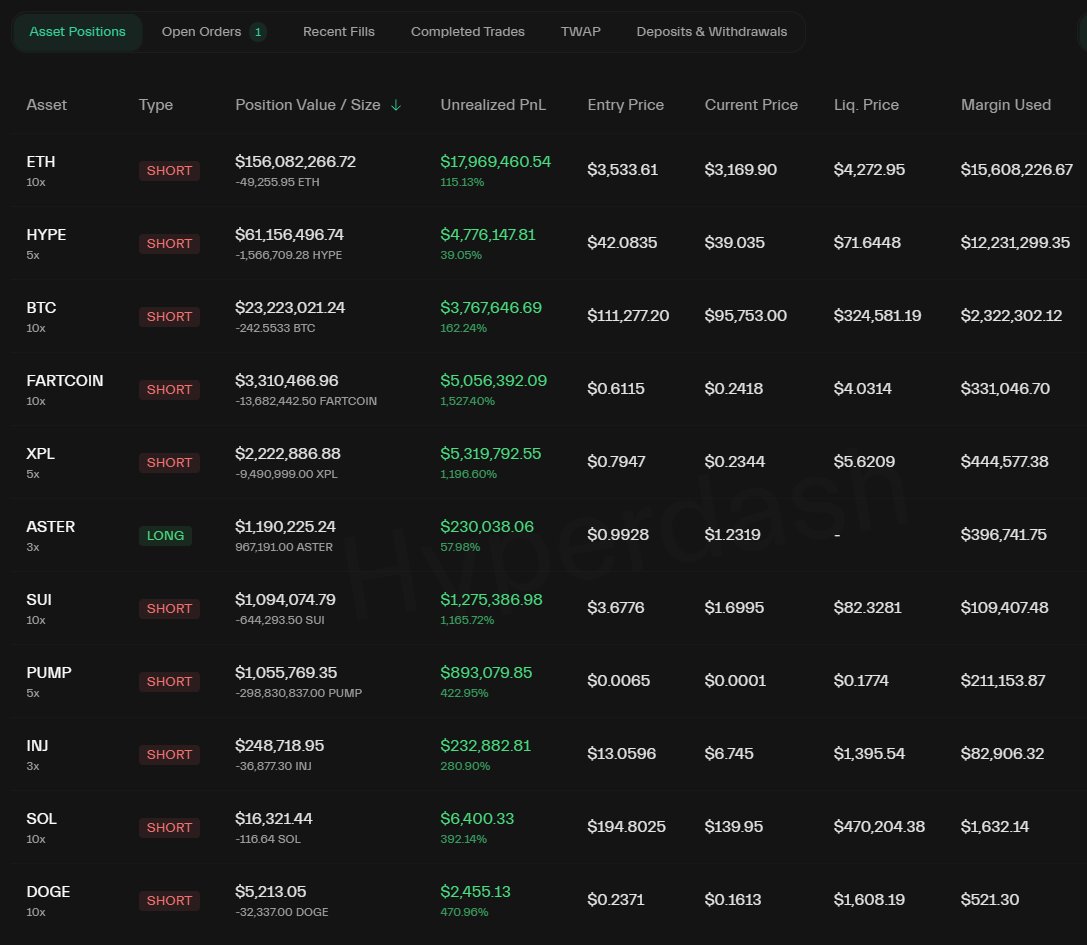The height and width of the screenshot is (945, 1087).
Task: Open the ETH position details
Action: coord(41,161)
